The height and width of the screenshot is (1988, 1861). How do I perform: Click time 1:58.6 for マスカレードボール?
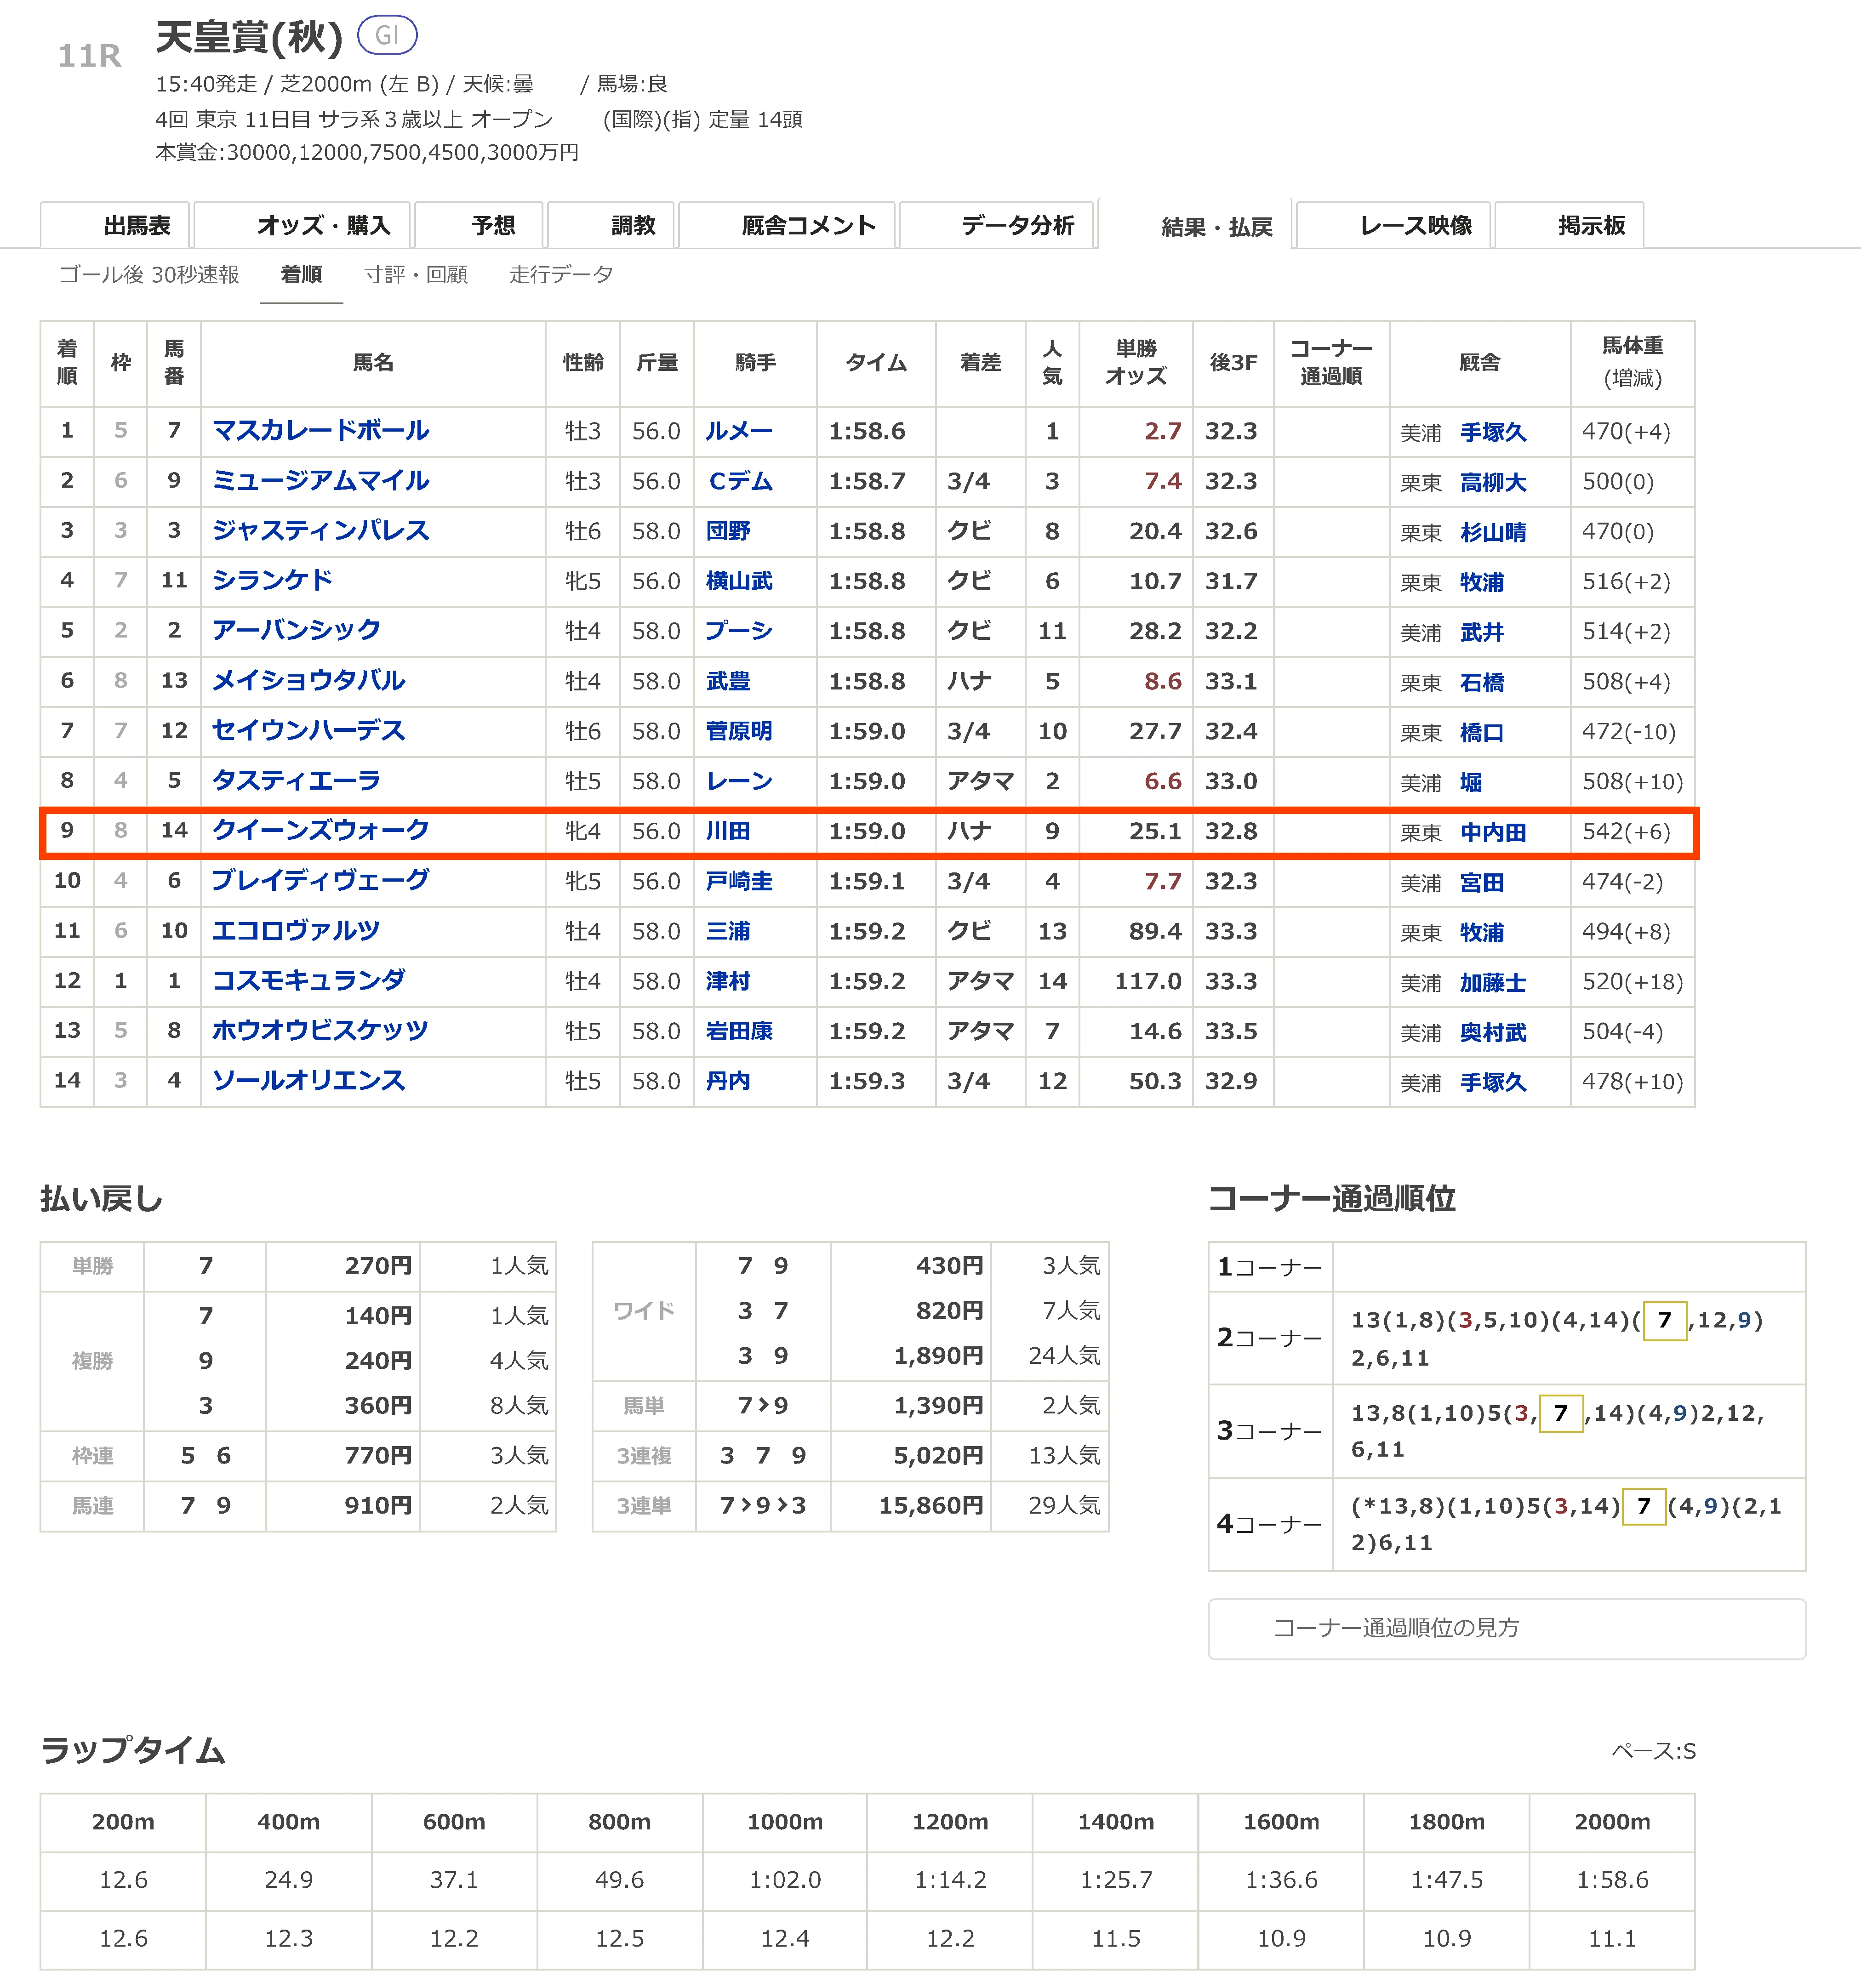867,431
